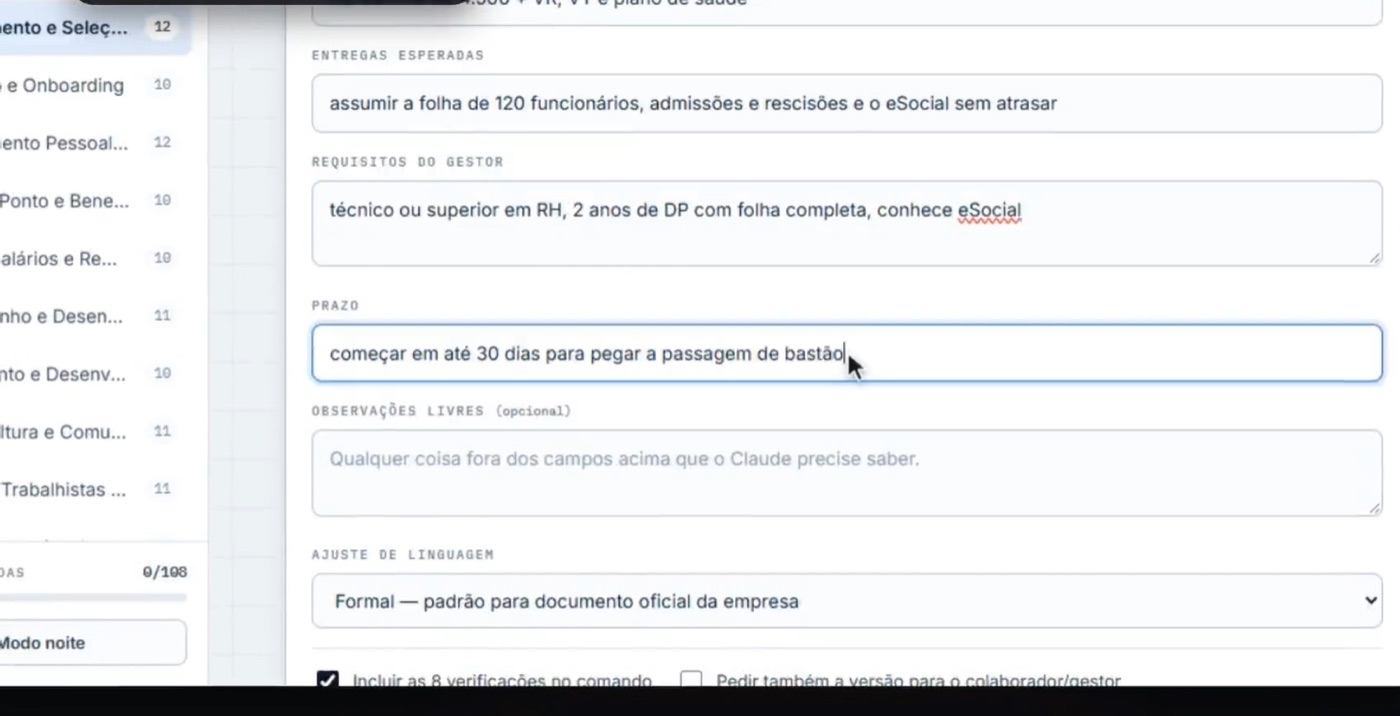Click the Observações Livres text area
The width and height of the screenshot is (1400, 716).
click(x=846, y=473)
